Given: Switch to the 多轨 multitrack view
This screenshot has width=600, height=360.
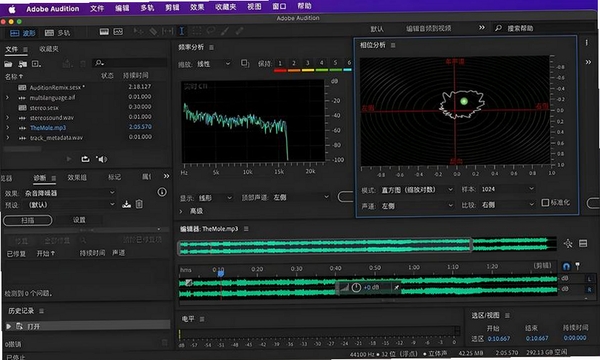Looking at the screenshot, I should tap(57, 33).
